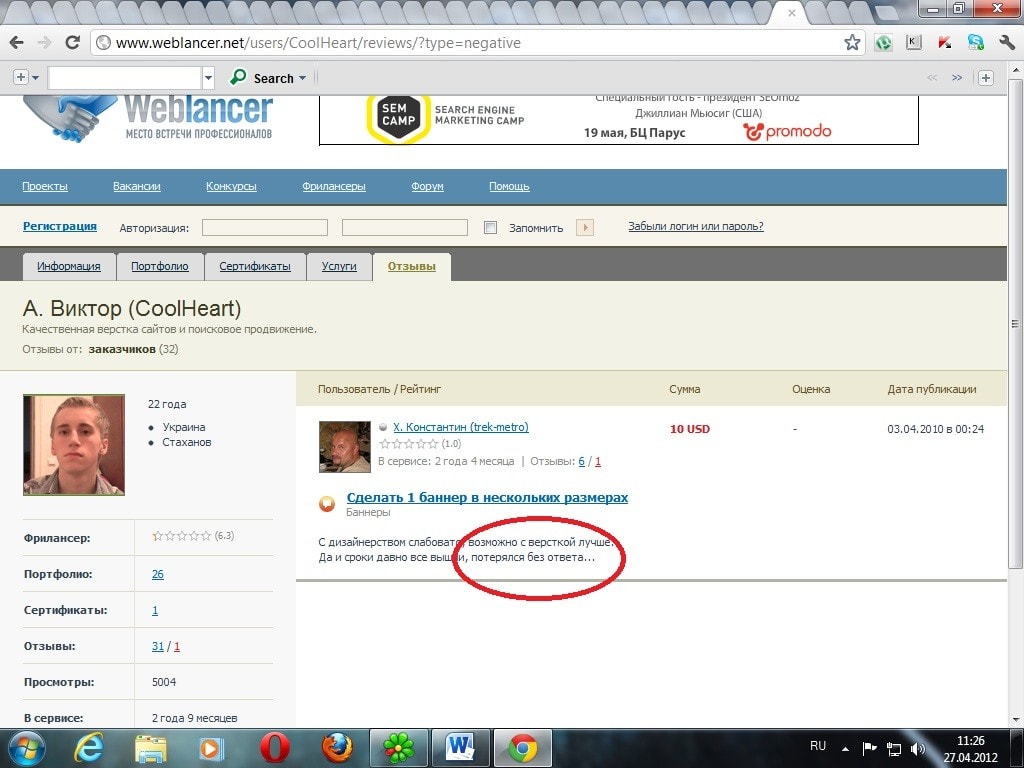Image resolution: width=1024 pixels, height=768 pixels.
Task: Launch Opera from the taskbar
Action: (274, 748)
